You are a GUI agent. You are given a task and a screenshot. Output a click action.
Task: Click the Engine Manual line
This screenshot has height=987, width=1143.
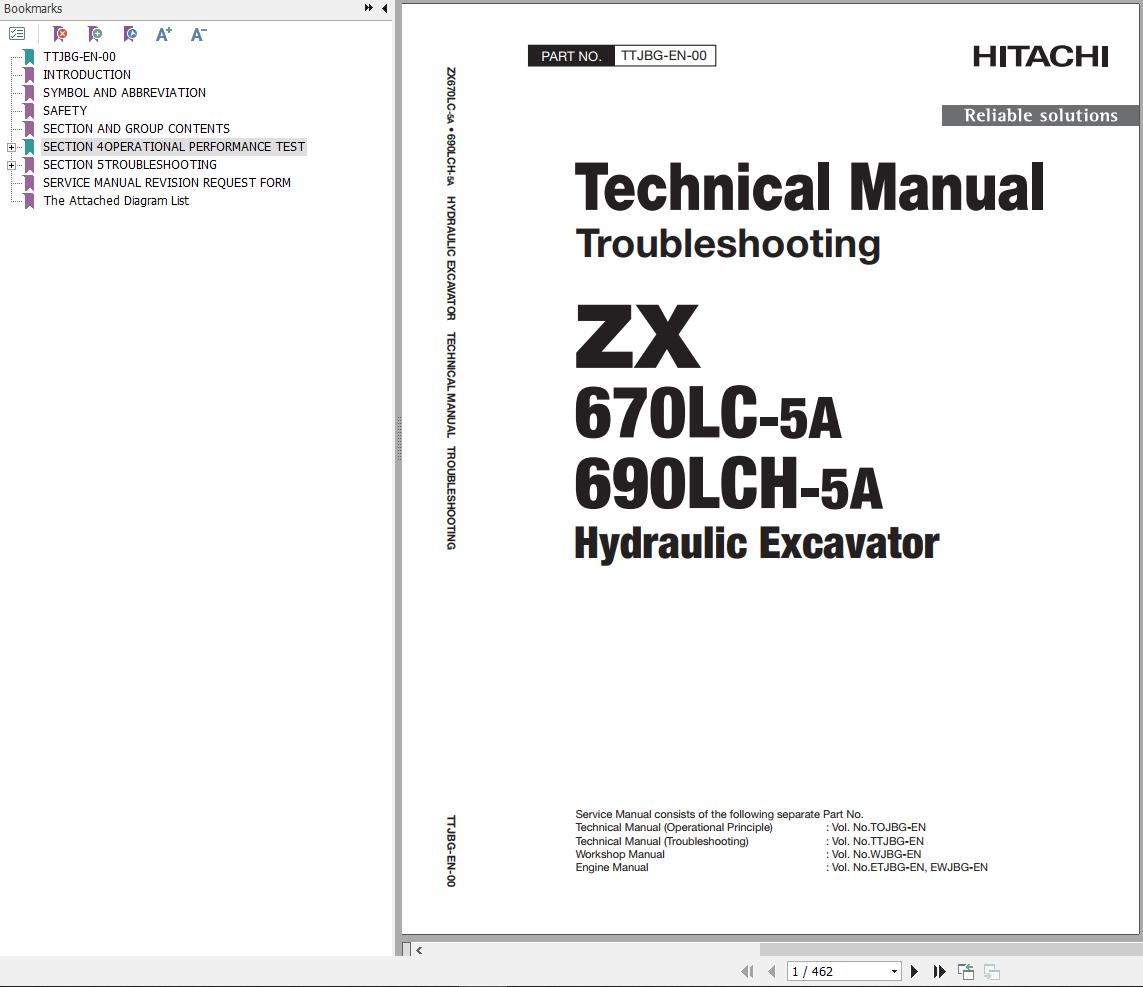coord(612,867)
